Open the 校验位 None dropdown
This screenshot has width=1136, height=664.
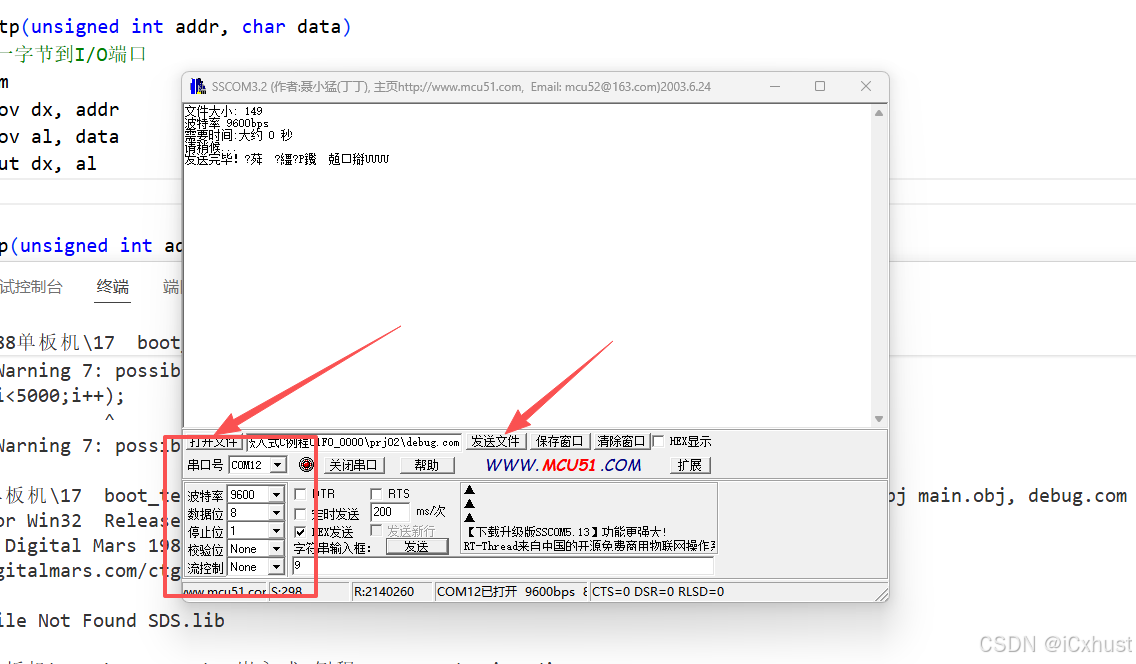[276, 549]
